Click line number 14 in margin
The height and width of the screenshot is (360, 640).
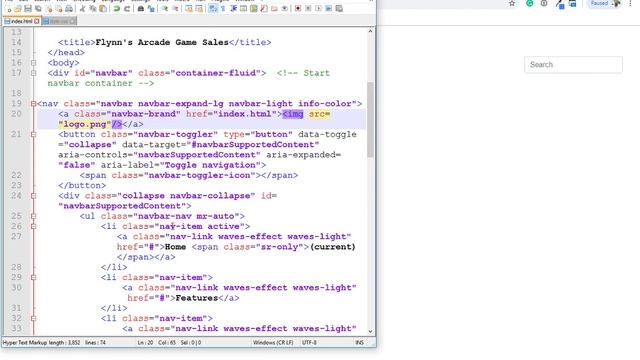point(16,42)
